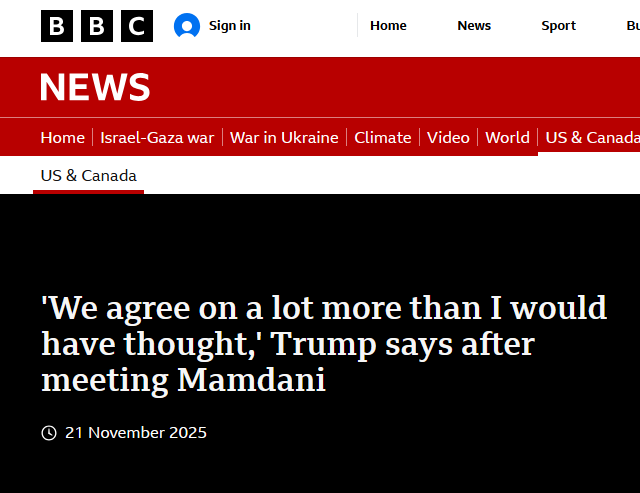Screen dimensions: 640x493
Task: Click the US & Canada sub-navigation link
Action: (88, 176)
